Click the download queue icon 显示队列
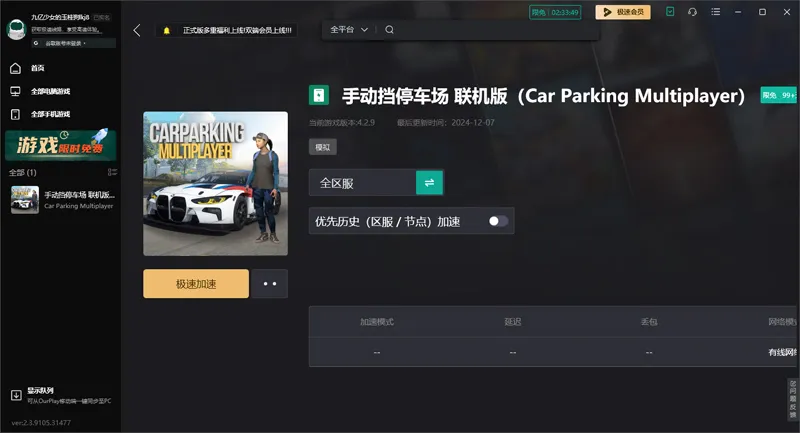Viewport: 800px width, 433px height. pos(16,395)
